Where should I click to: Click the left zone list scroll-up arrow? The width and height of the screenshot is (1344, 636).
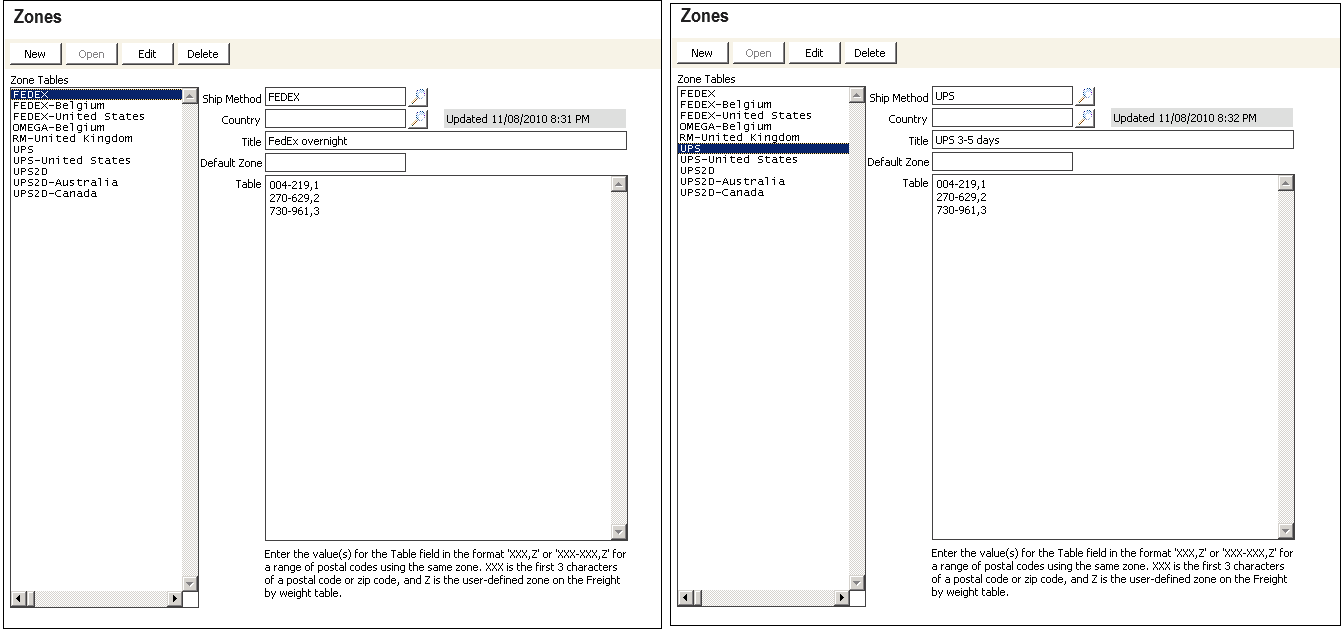click(190, 97)
